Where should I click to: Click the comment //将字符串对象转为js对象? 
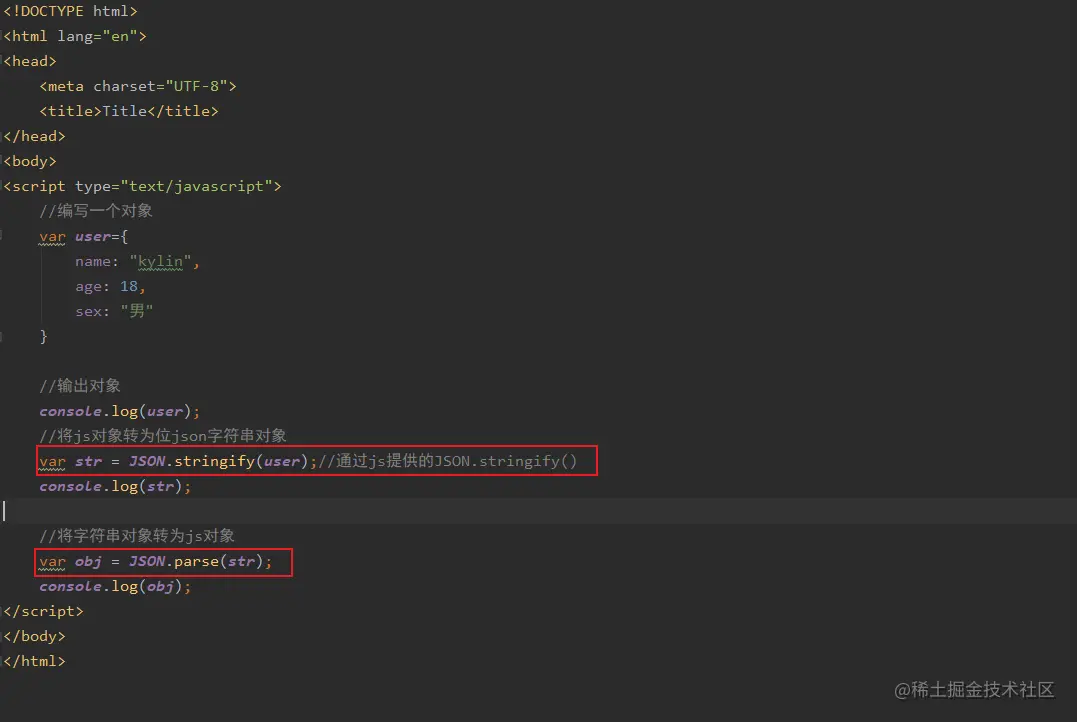click(137, 536)
